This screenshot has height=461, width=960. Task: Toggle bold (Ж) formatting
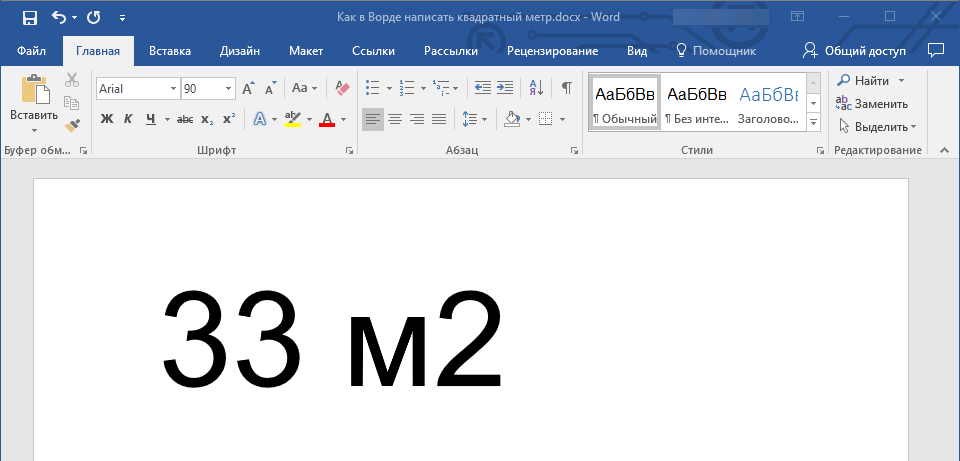[x=107, y=119]
